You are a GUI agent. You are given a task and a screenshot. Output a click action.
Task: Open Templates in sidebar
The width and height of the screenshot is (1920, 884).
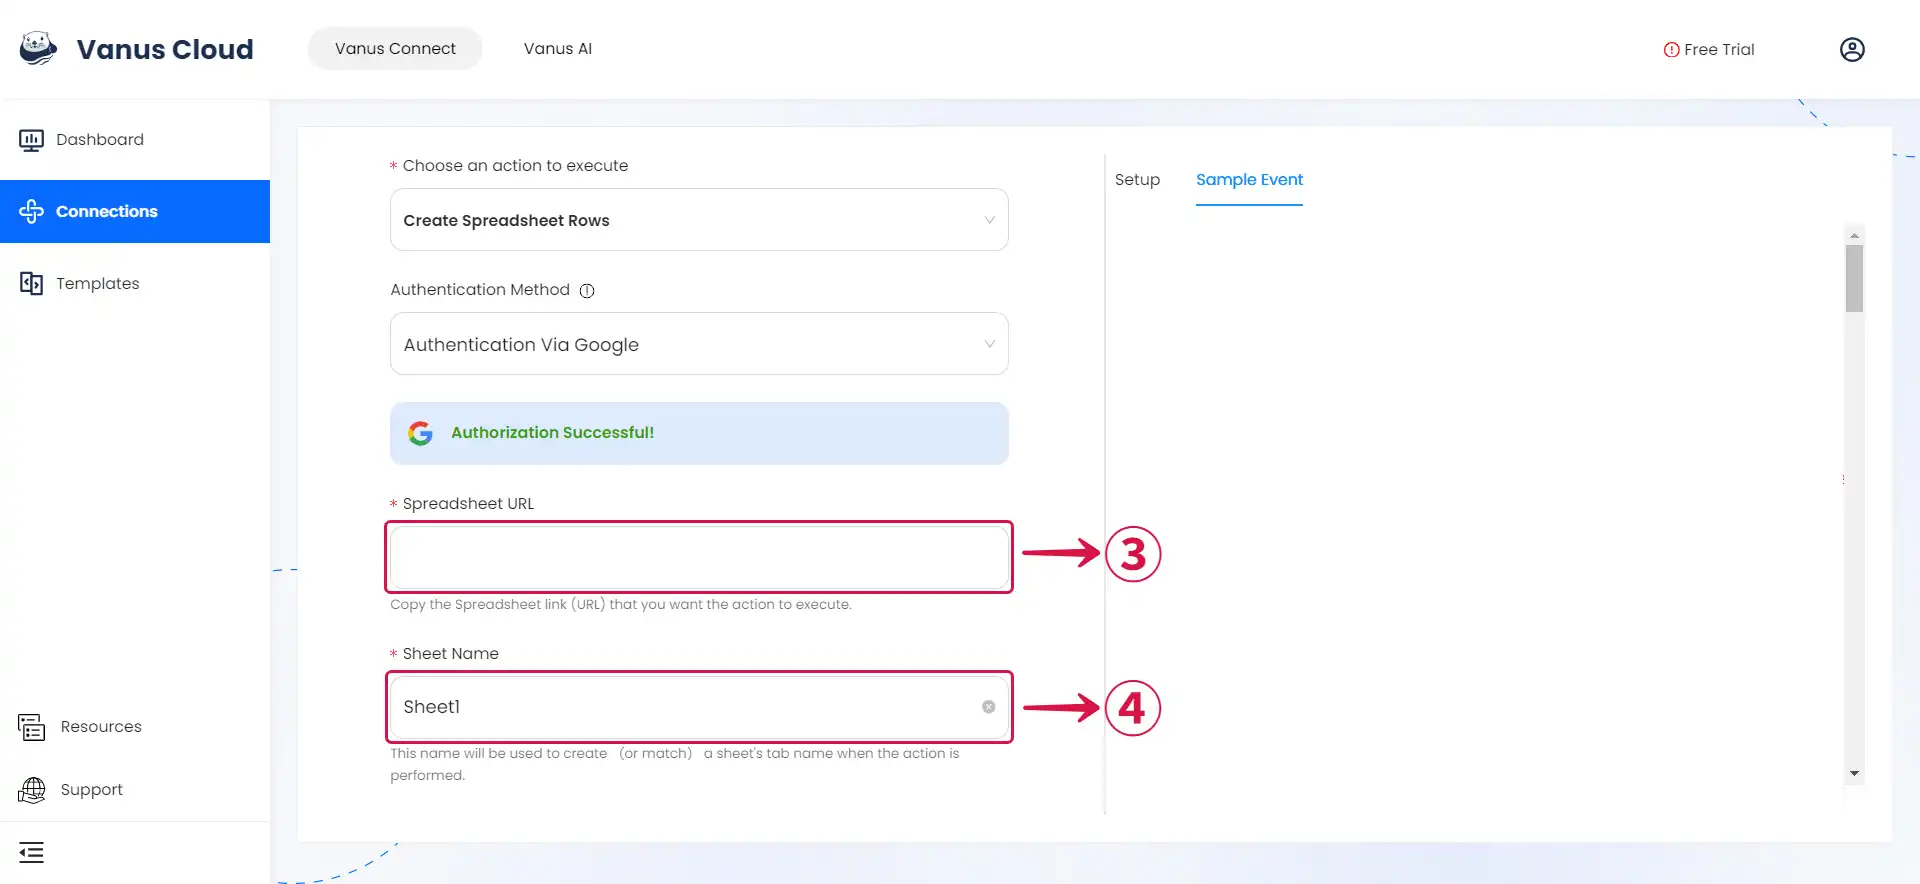click(x=135, y=283)
